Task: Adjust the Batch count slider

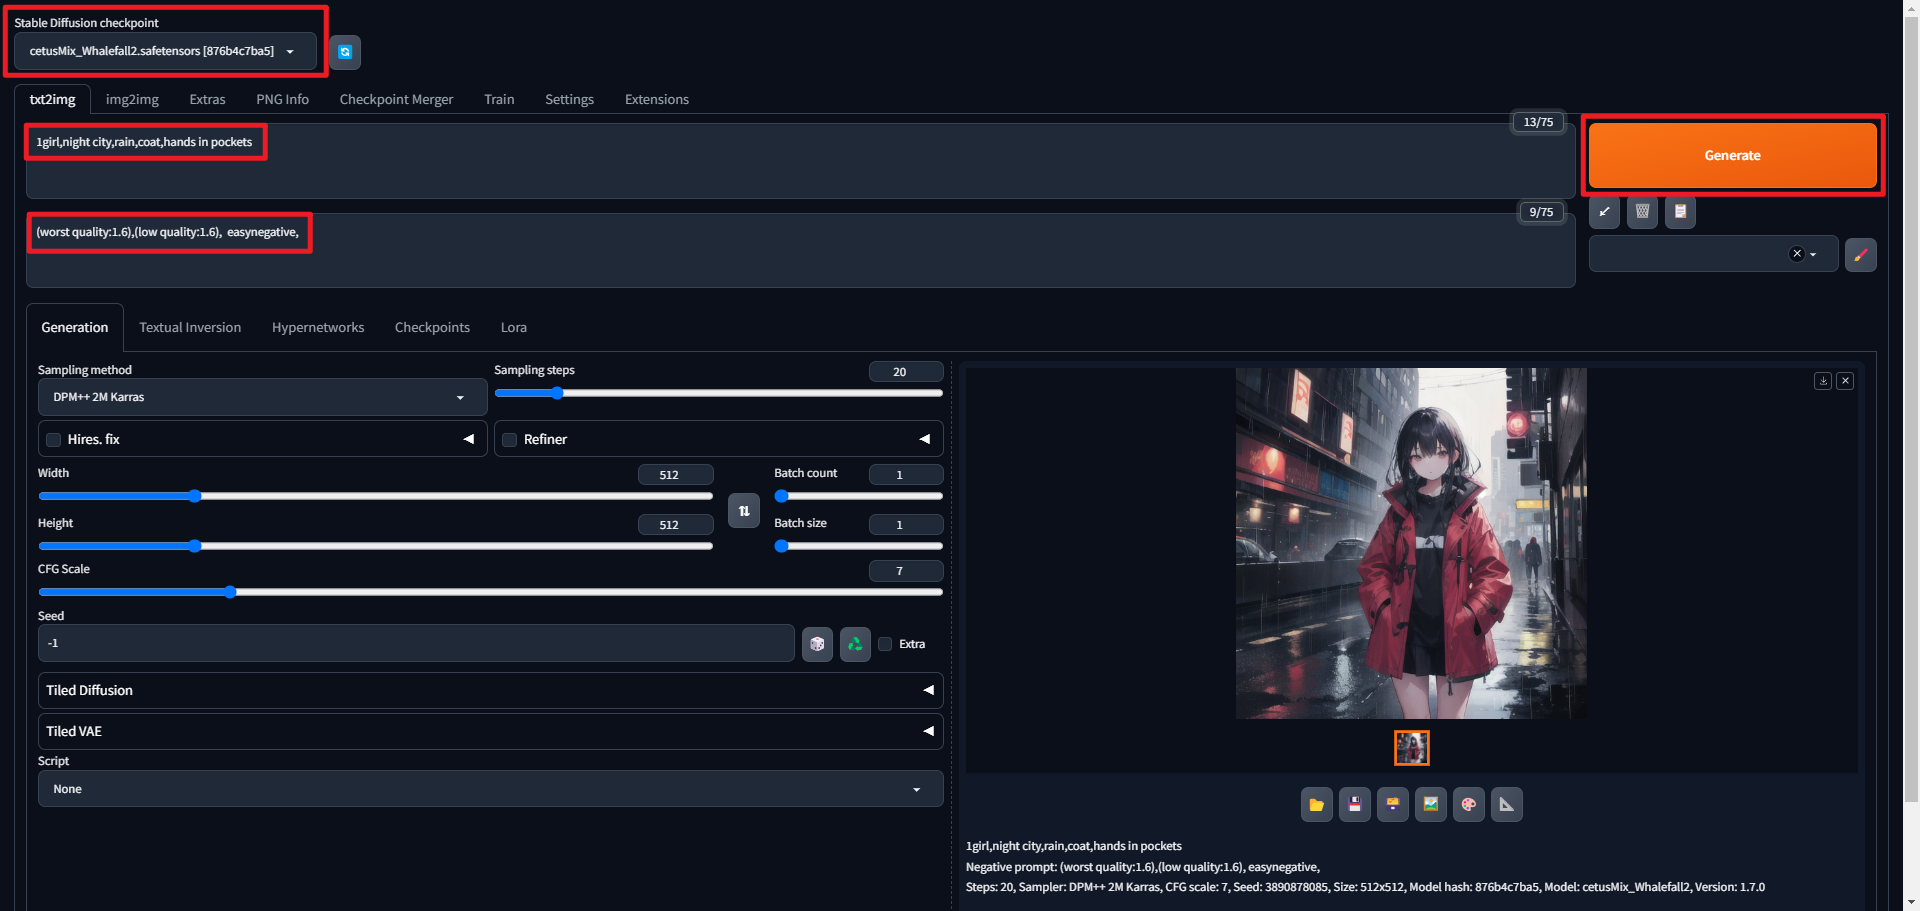Action: pyautogui.click(x=858, y=496)
